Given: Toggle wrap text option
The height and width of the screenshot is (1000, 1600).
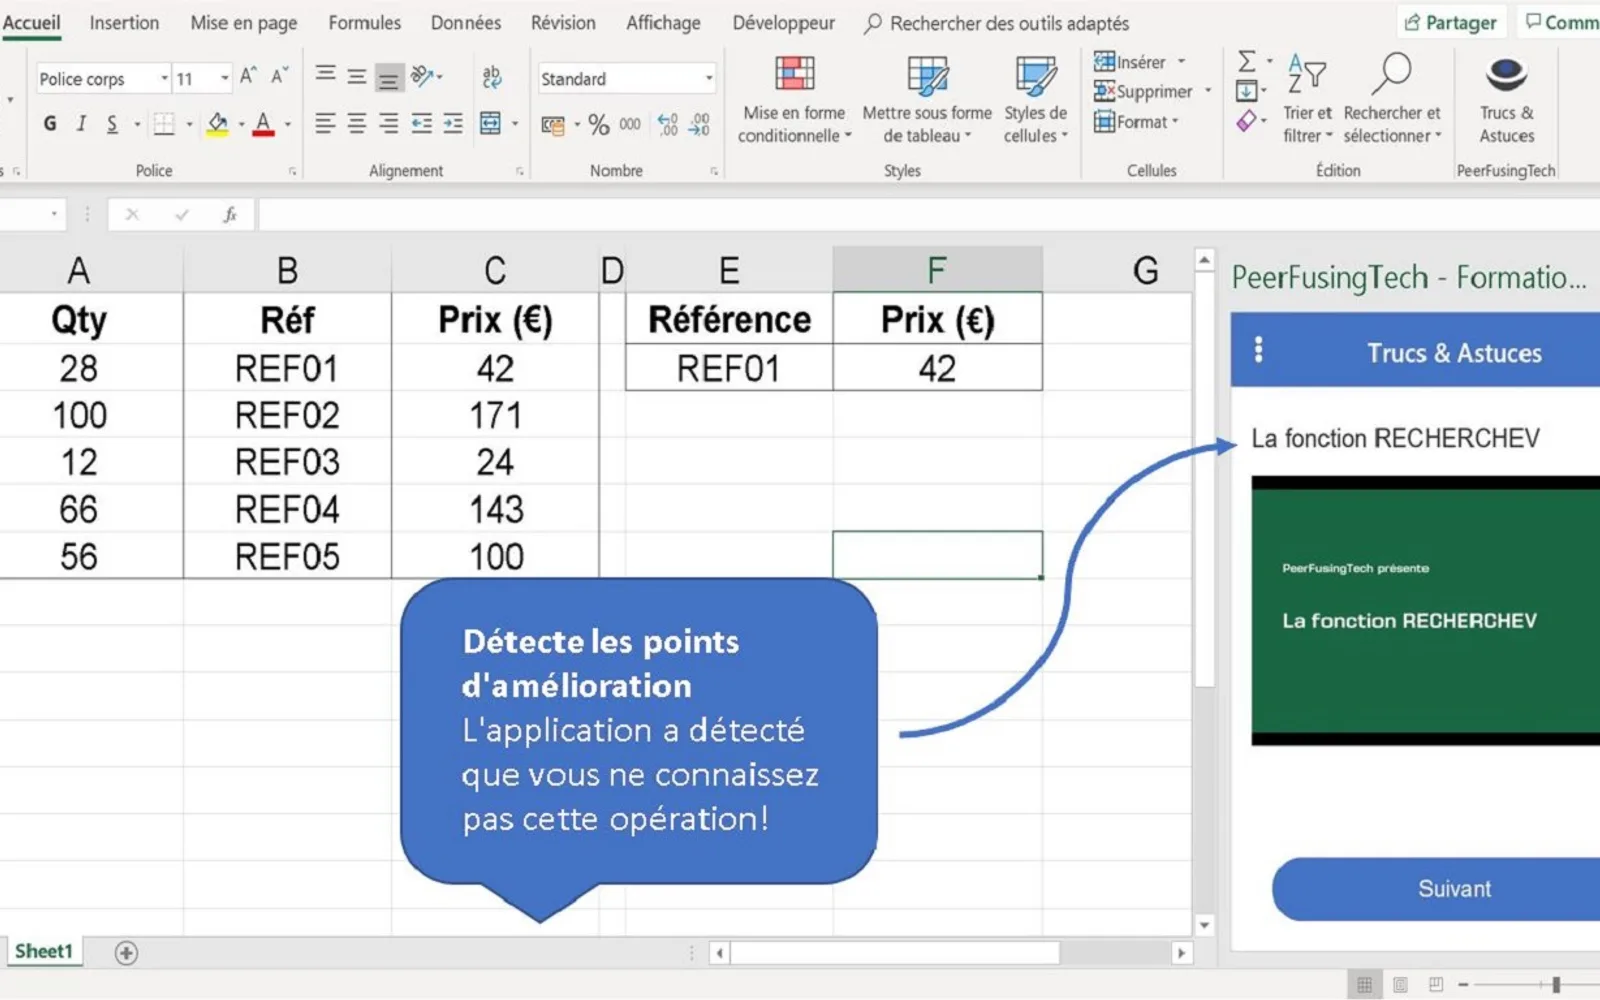Looking at the screenshot, I should tap(491, 76).
